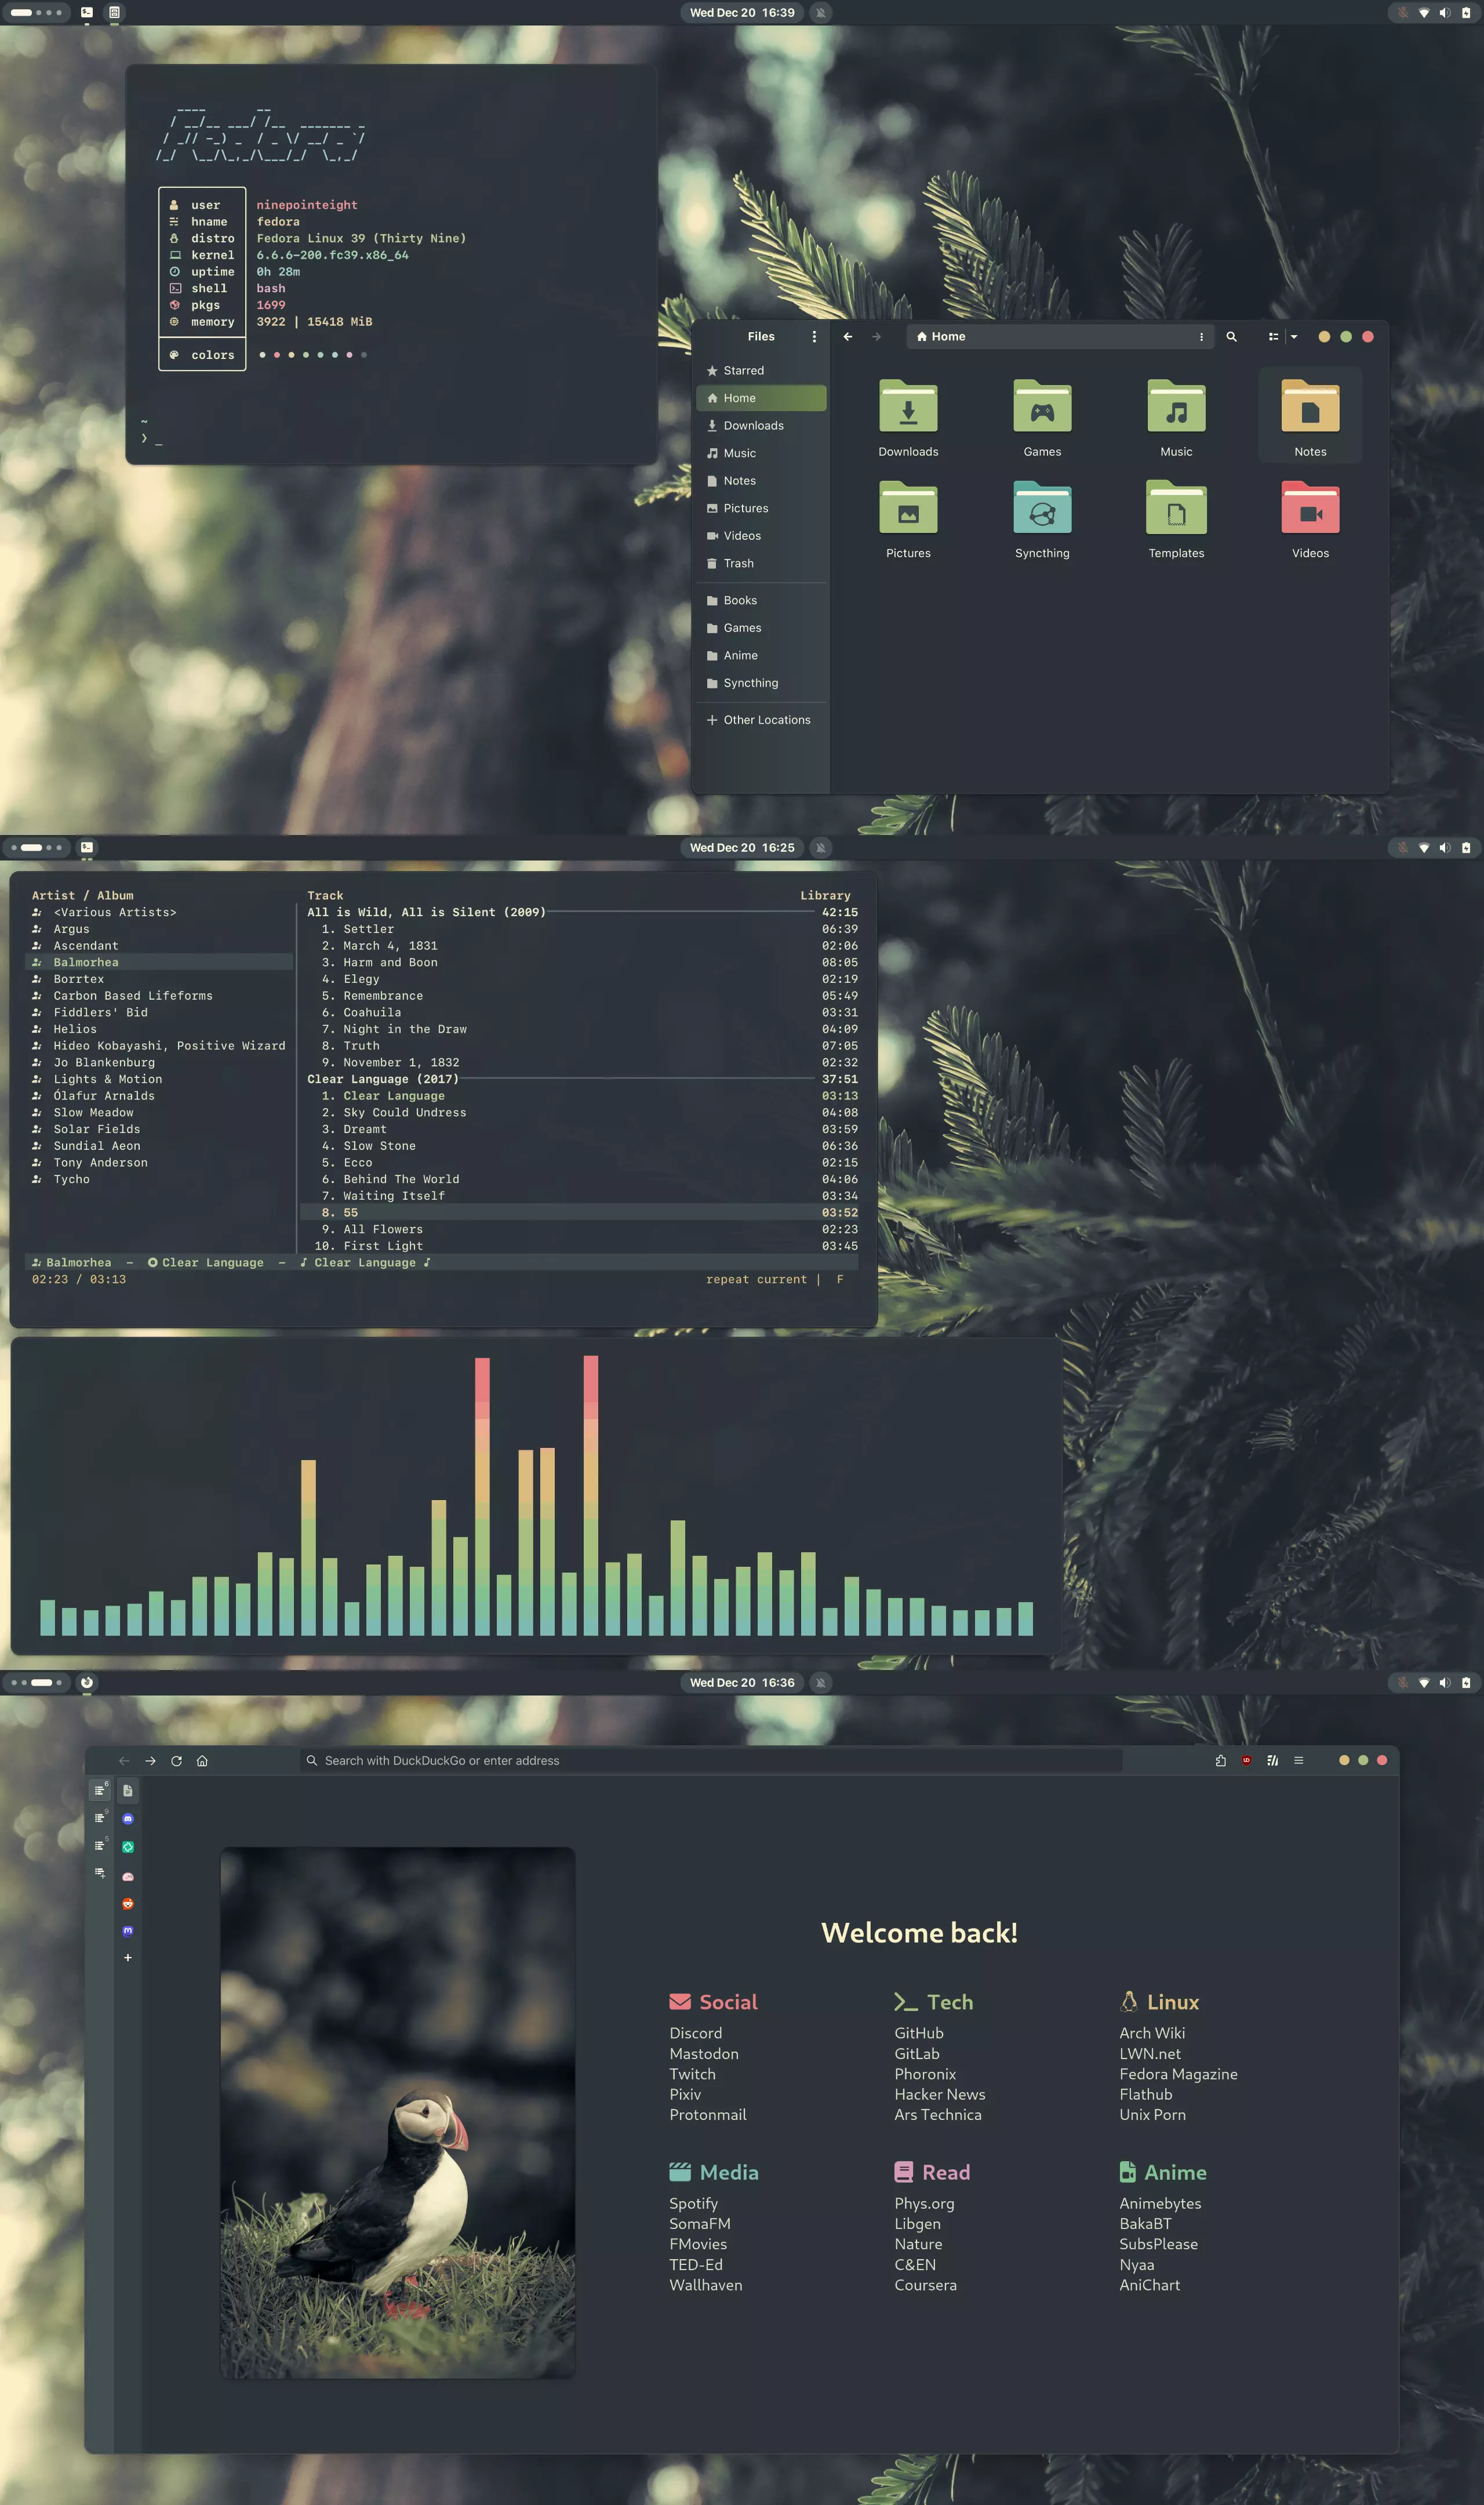Select the track 'Sky Could Undress'
Viewport: 1484px width, 2505px height.
click(x=581, y=1113)
